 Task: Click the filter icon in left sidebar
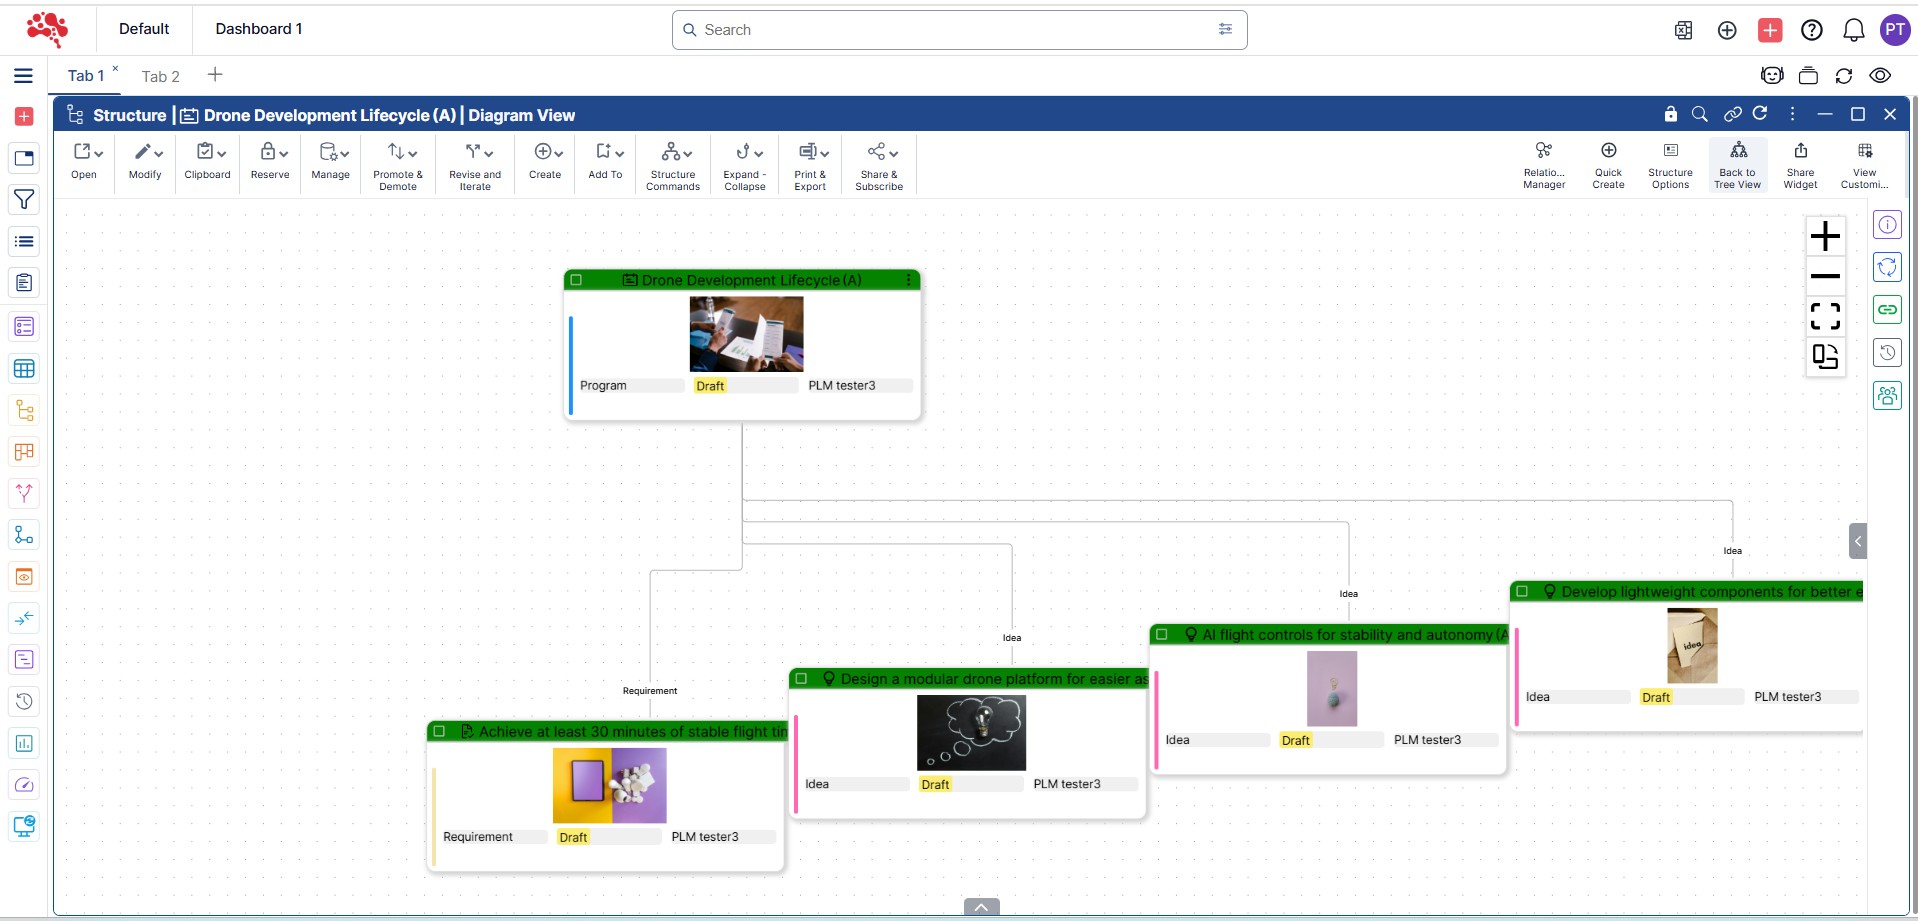click(x=24, y=200)
